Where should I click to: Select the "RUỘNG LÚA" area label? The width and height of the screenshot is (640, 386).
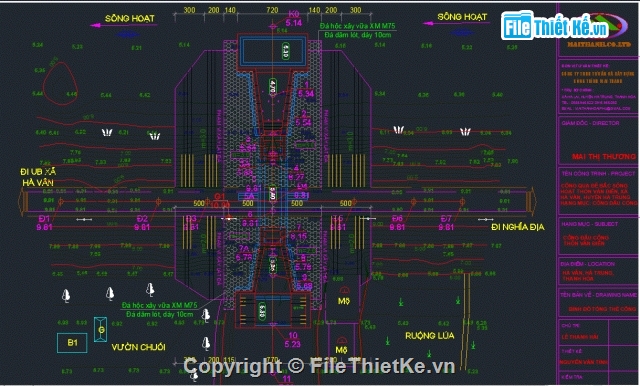pyautogui.click(x=429, y=335)
